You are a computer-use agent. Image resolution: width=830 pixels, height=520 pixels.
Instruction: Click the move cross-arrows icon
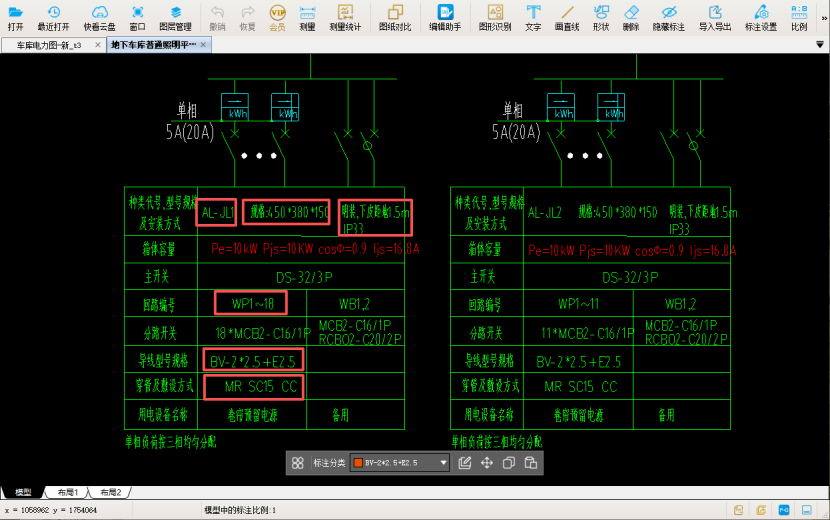[487, 463]
